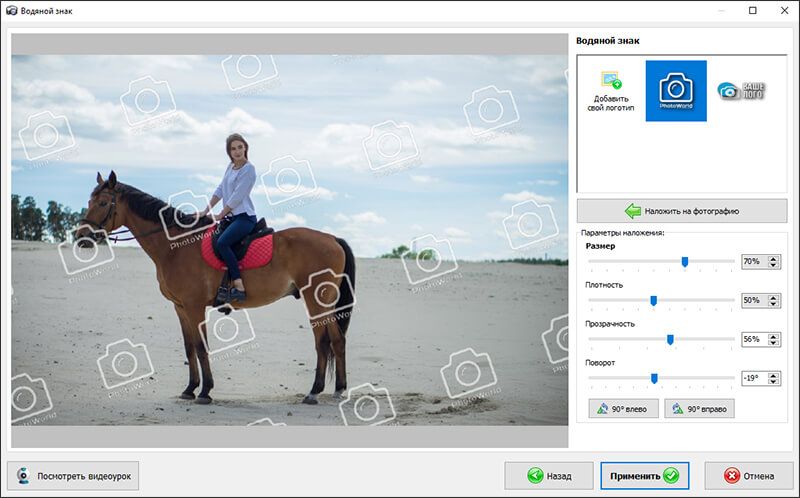This screenshot has height=498, width=800.
Task: Cancel with the 'Отмена' button
Action: pyautogui.click(x=749, y=476)
